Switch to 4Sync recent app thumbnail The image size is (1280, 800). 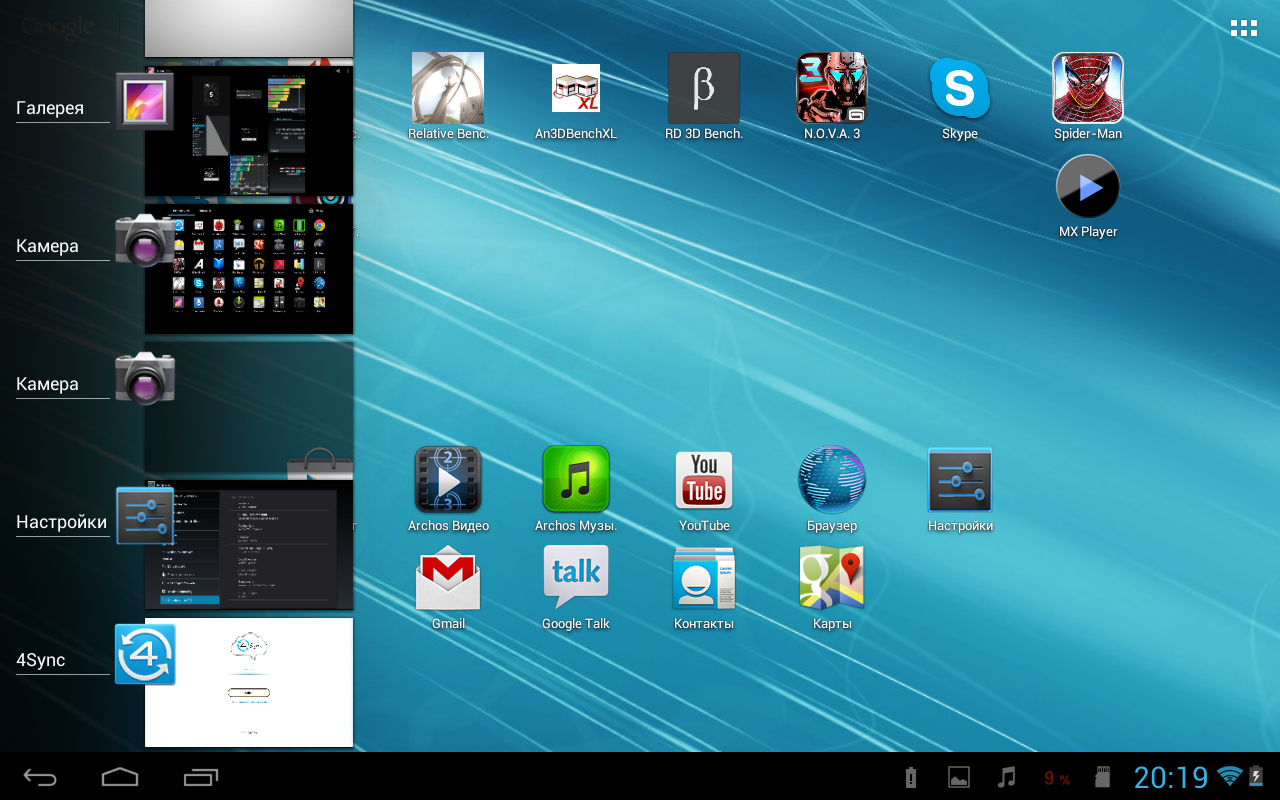[x=249, y=682]
